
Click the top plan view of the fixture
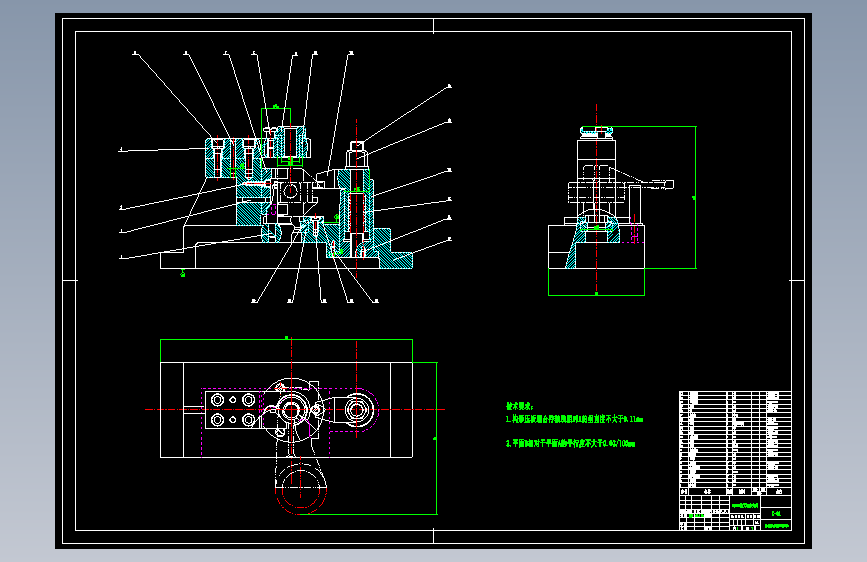(x=286, y=410)
